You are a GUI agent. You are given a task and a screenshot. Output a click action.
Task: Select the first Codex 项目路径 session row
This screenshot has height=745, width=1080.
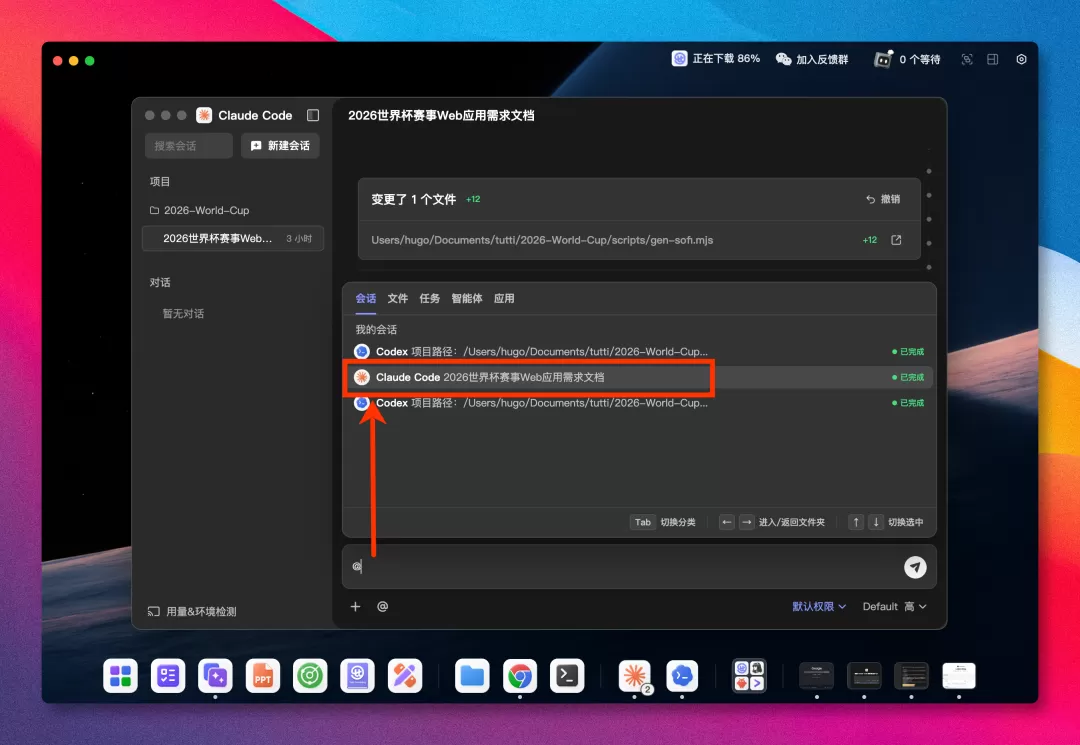click(x=638, y=351)
